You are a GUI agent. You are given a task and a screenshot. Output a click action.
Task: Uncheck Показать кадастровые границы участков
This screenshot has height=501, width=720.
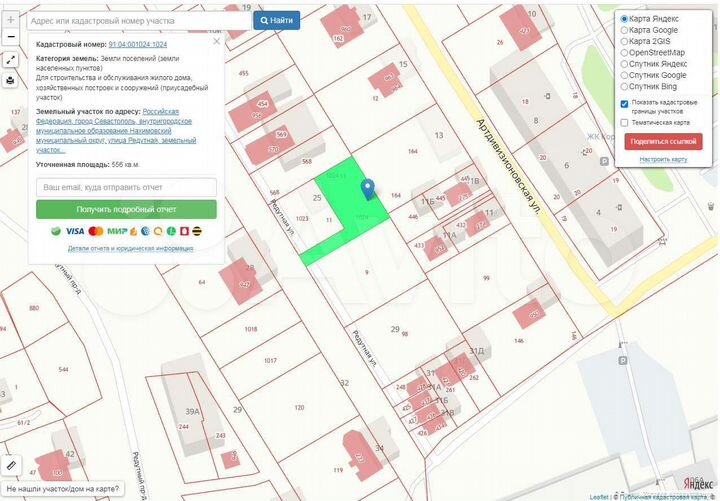[625, 103]
